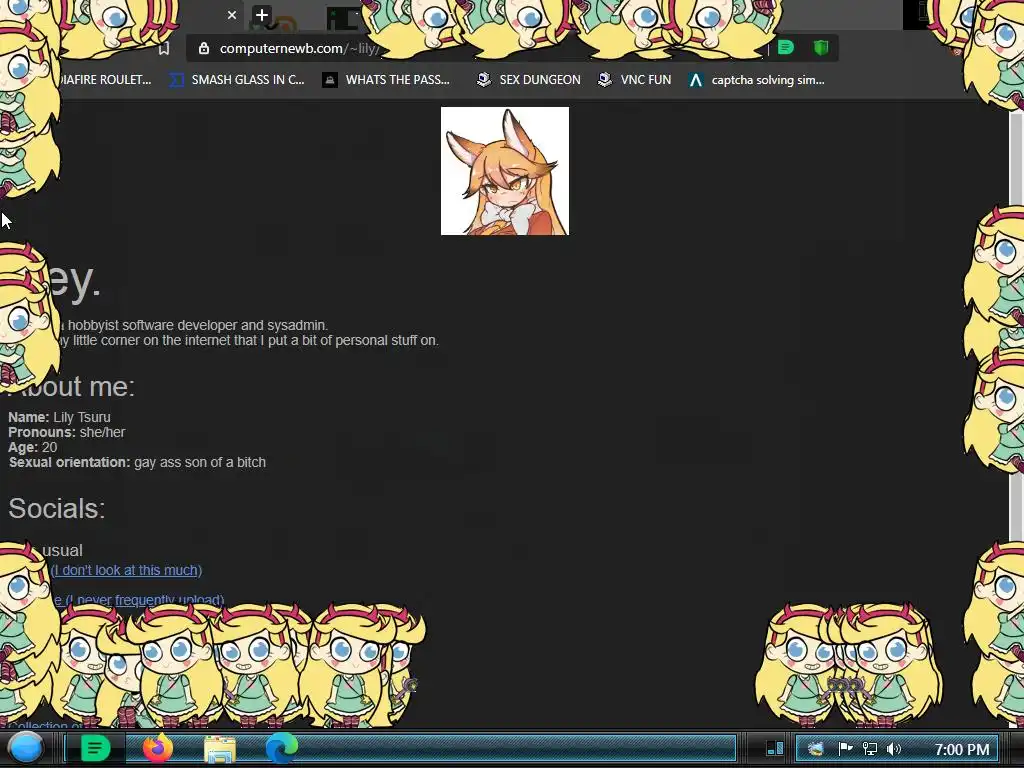Open the 7:00 PM clock
Screen dimensions: 1024x768
pos(961,749)
